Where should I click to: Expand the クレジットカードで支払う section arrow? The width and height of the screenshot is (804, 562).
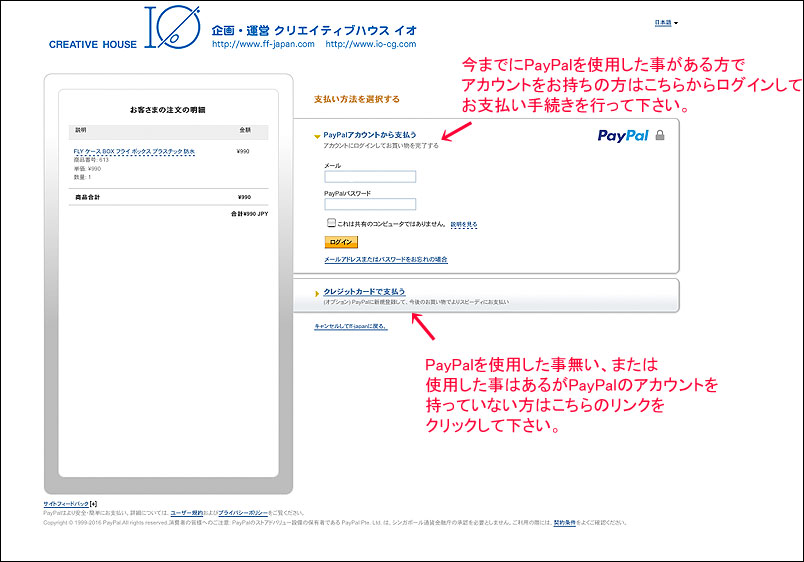317,293
